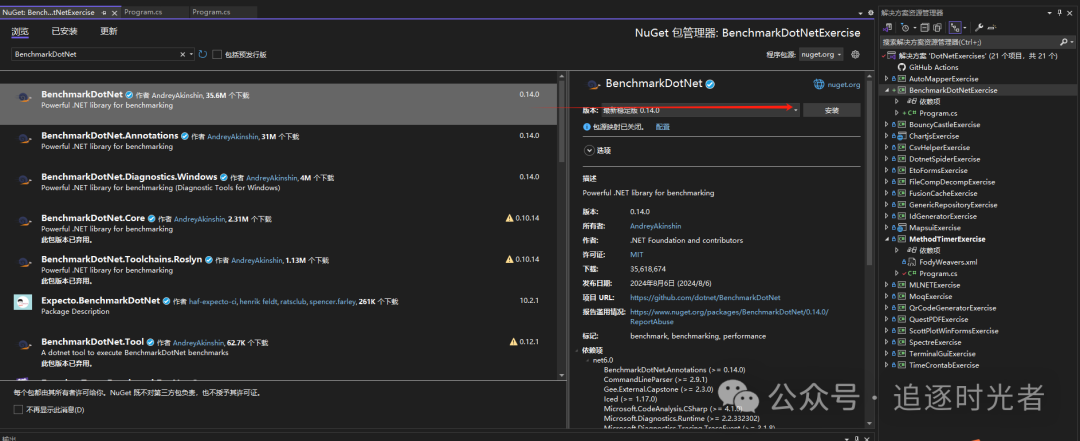Screen dimensions: 1080x441
Task: Expand the MLNETExercise project node
Action: pyautogui.click(x=886, y=285)
